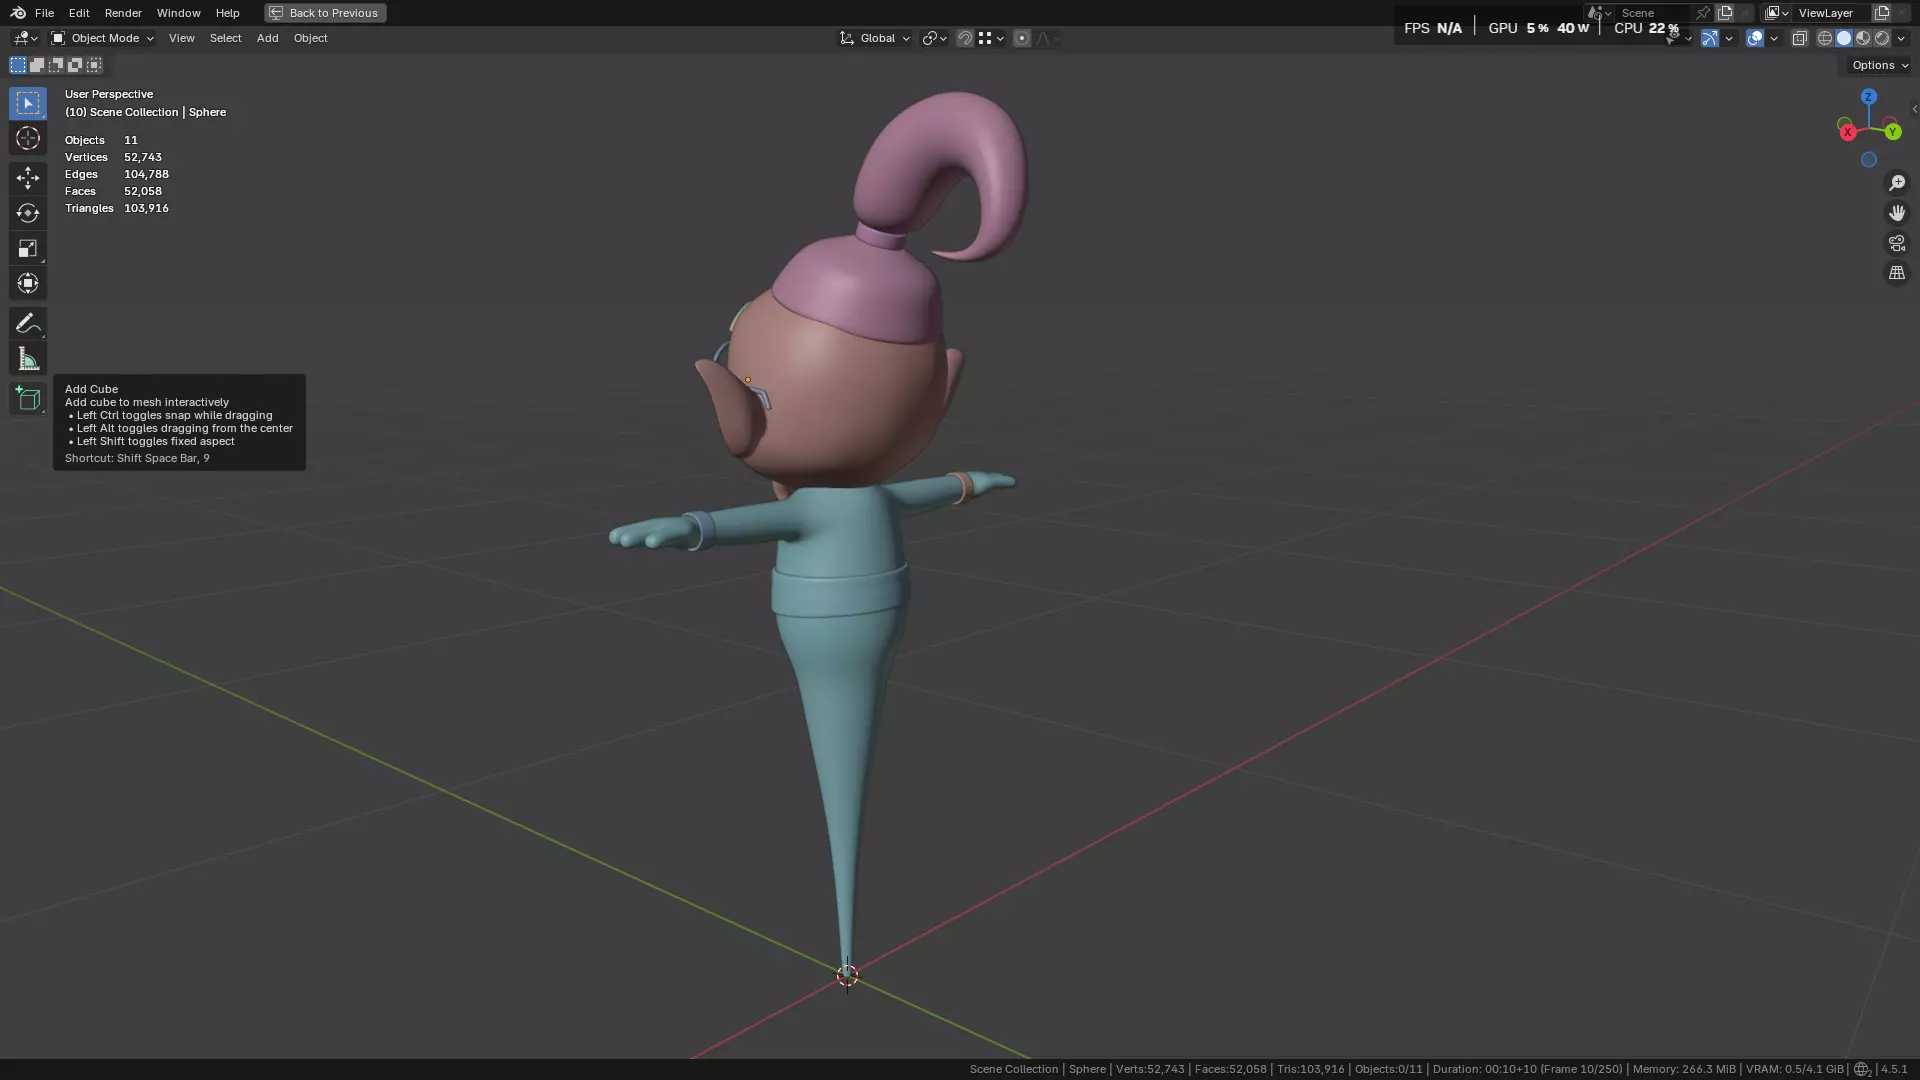Activate the 3D Cursor tool
Image resolution: width=1920 pixels, height=1080 pixels.
pyautogui.click(x=28, y=138)
